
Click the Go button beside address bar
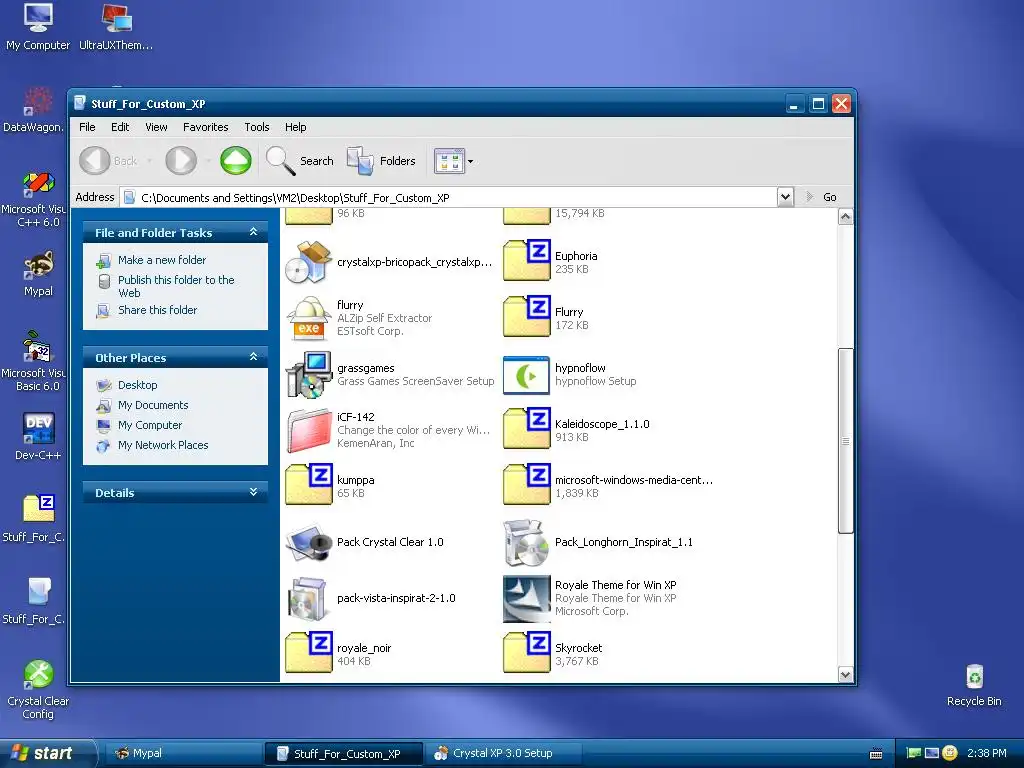tap(822, 197)
